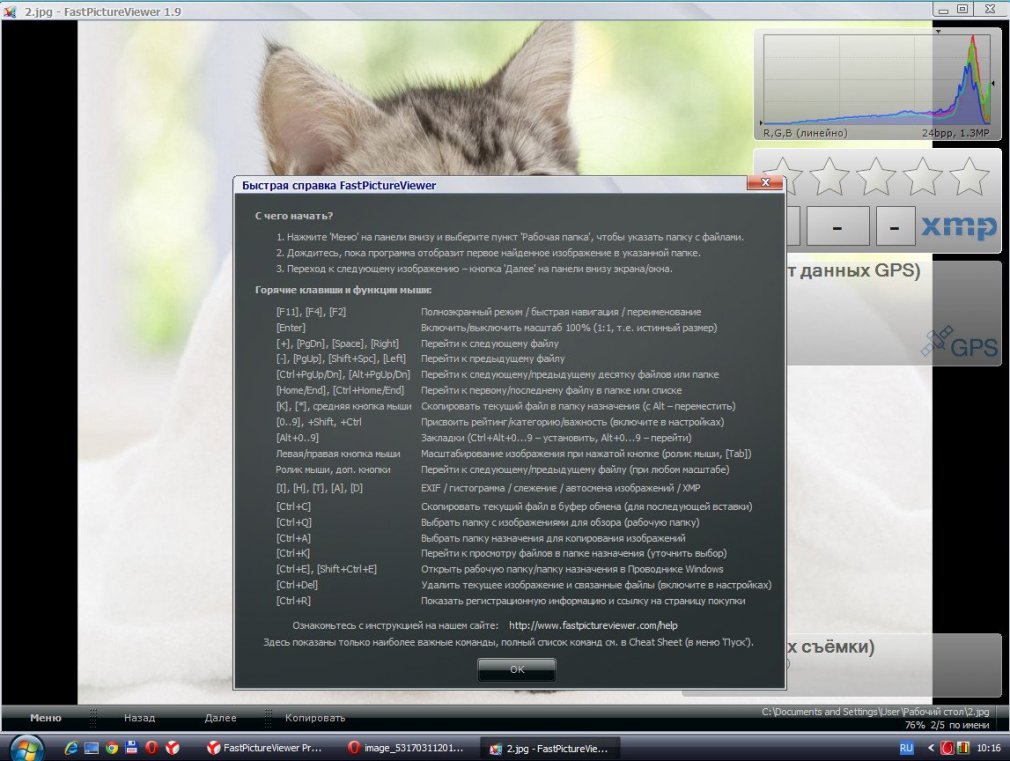Screen dimensions: 1010x761
Task: Click the "[Ctrl+A]" shortcut text
Action: pos(293,538)
